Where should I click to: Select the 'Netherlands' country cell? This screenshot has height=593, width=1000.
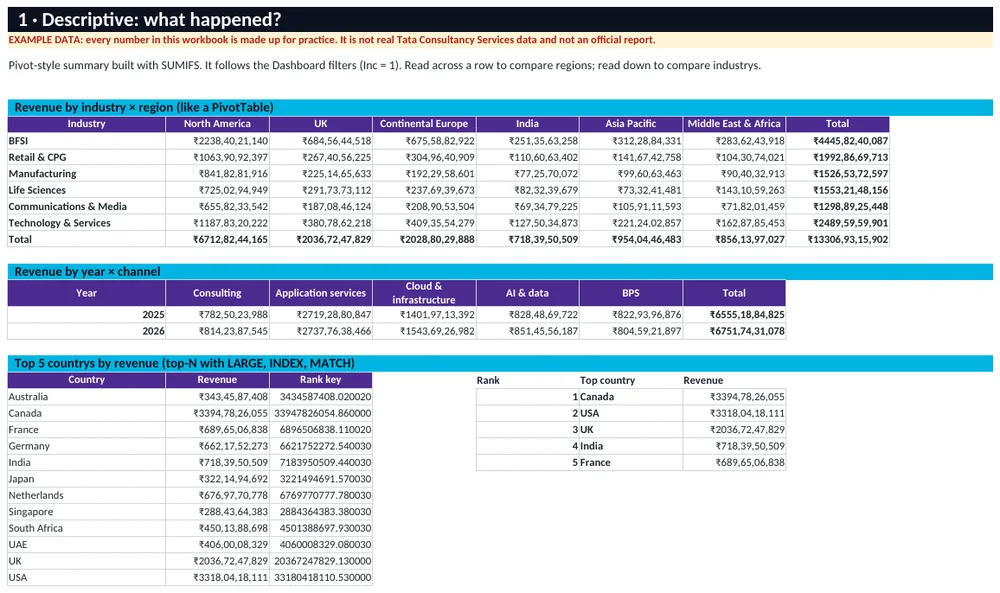tap(86, 495)
